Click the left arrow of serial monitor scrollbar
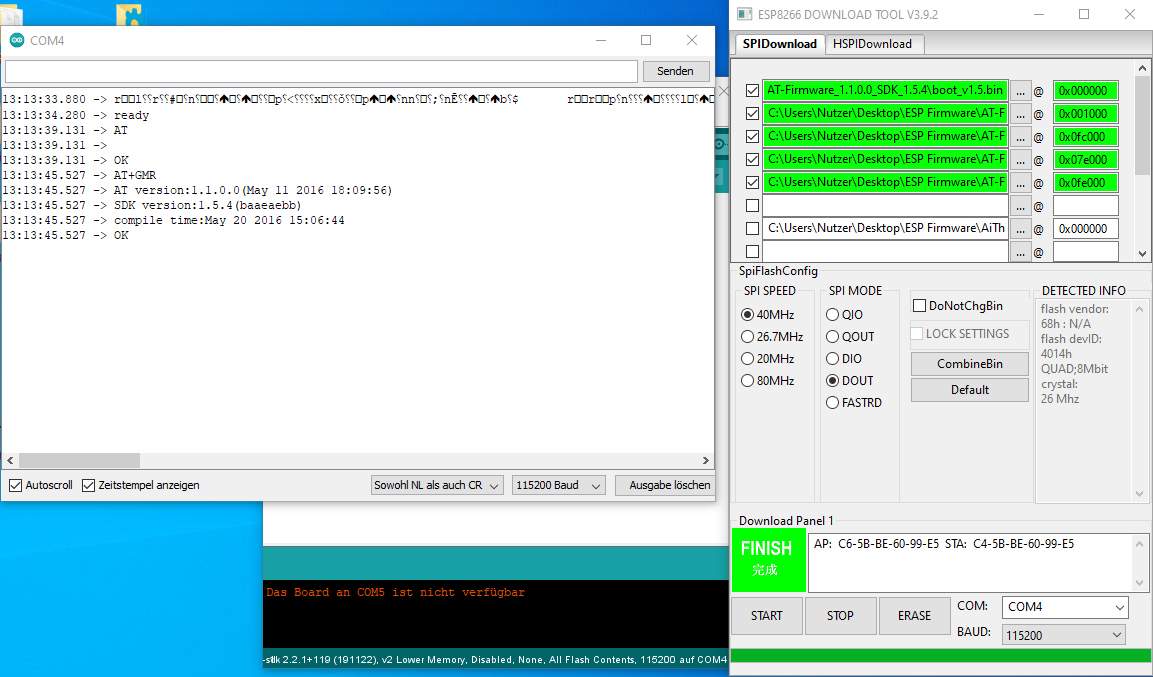The height and width of the screenshot is (677, 1153). click(x=10, y=460)
